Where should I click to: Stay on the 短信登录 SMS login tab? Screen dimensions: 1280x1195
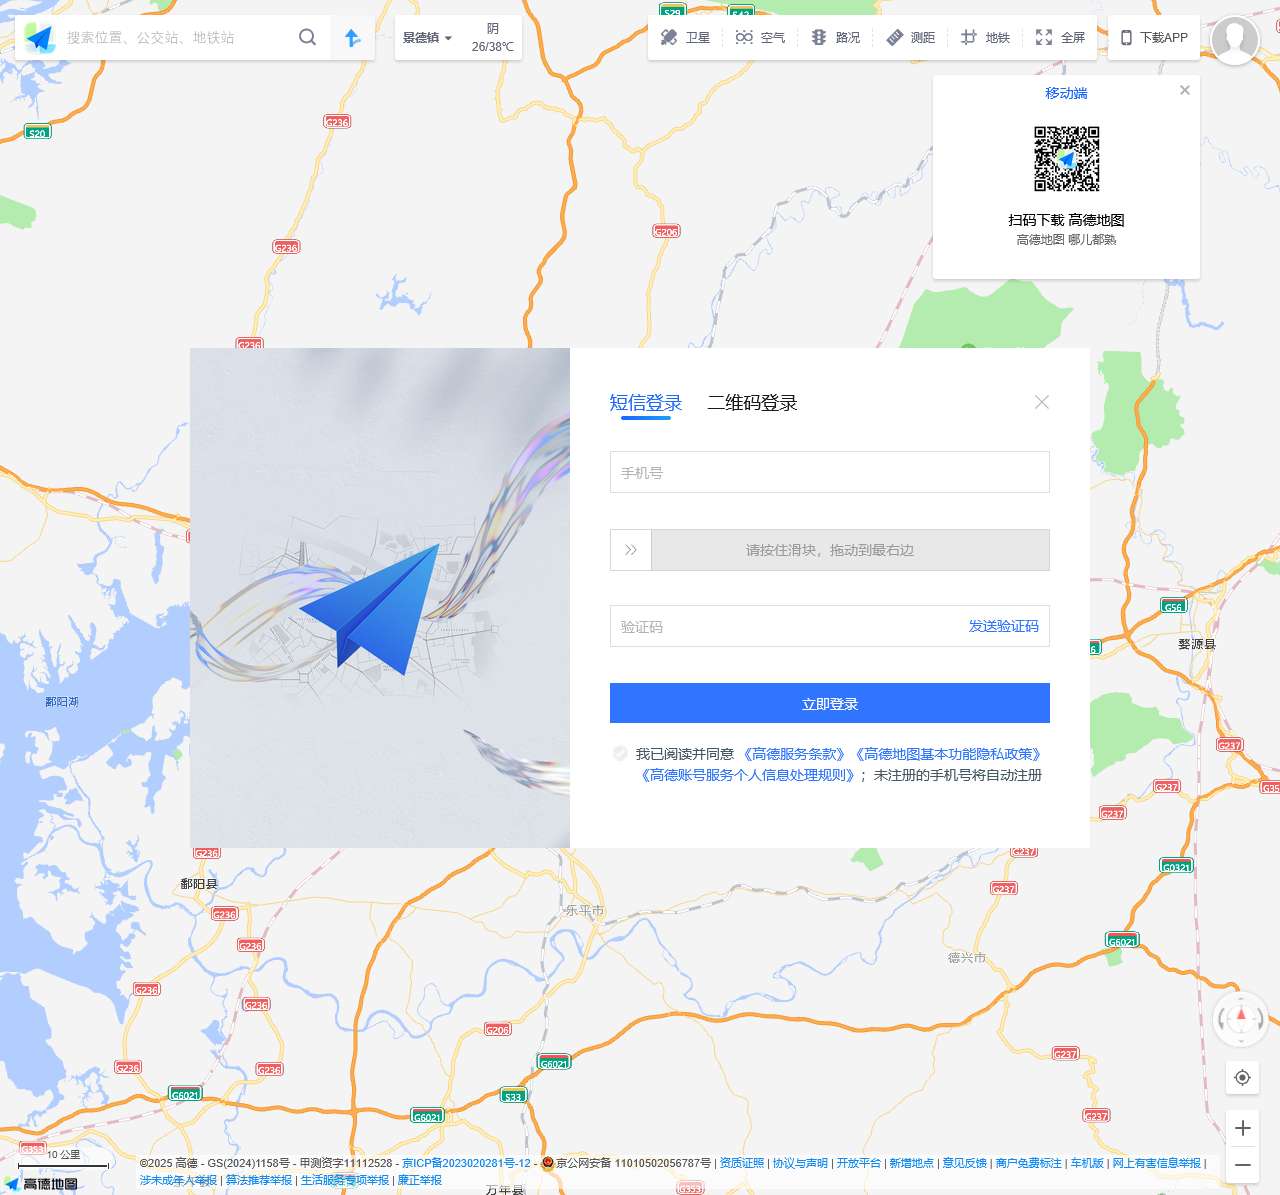644,403
